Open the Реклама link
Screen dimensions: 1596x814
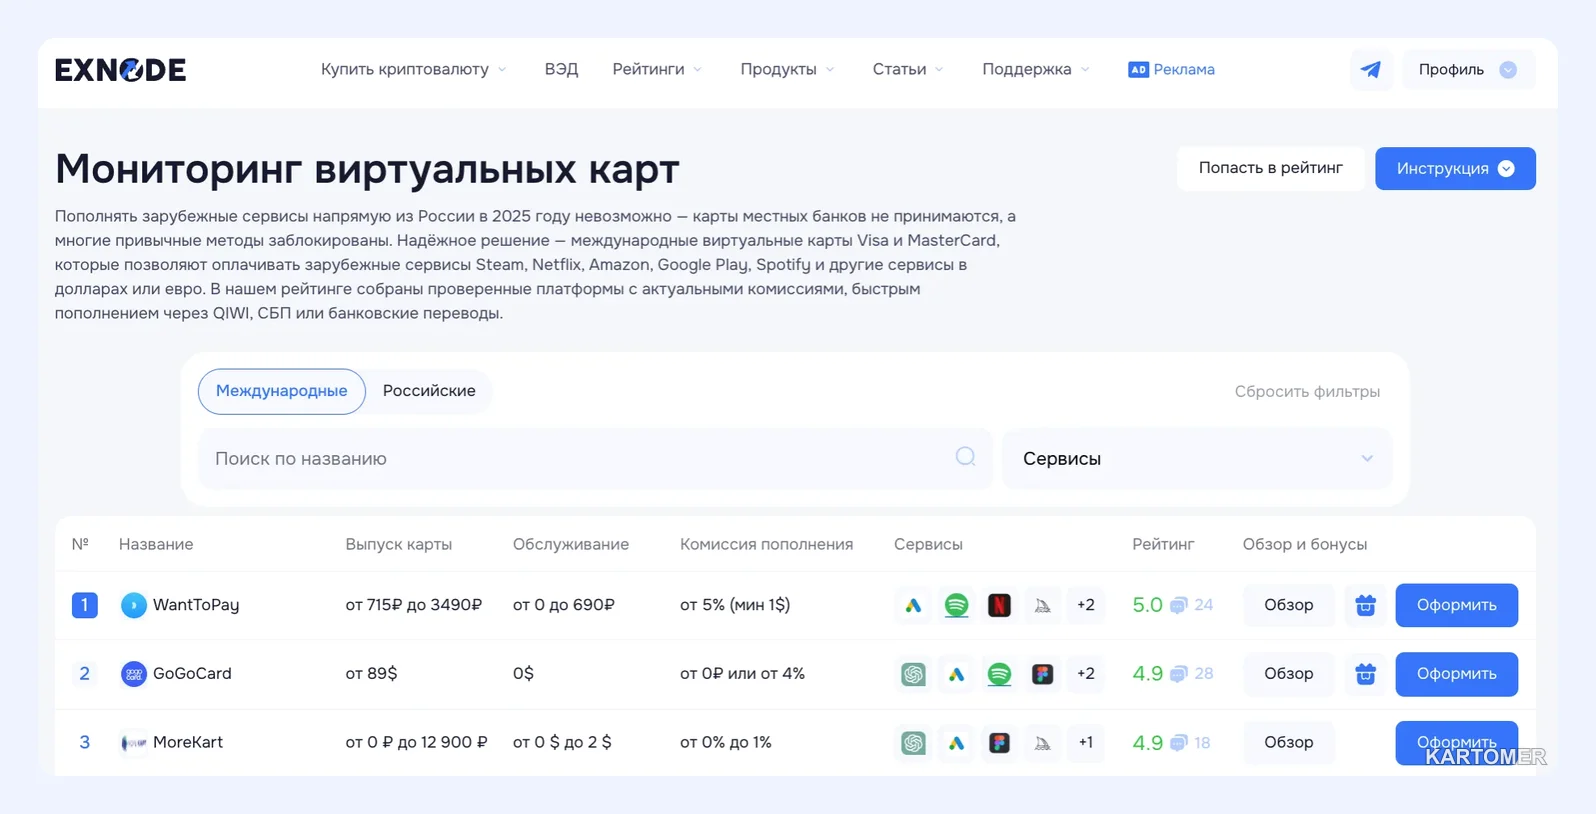[x=1171, y=69]
